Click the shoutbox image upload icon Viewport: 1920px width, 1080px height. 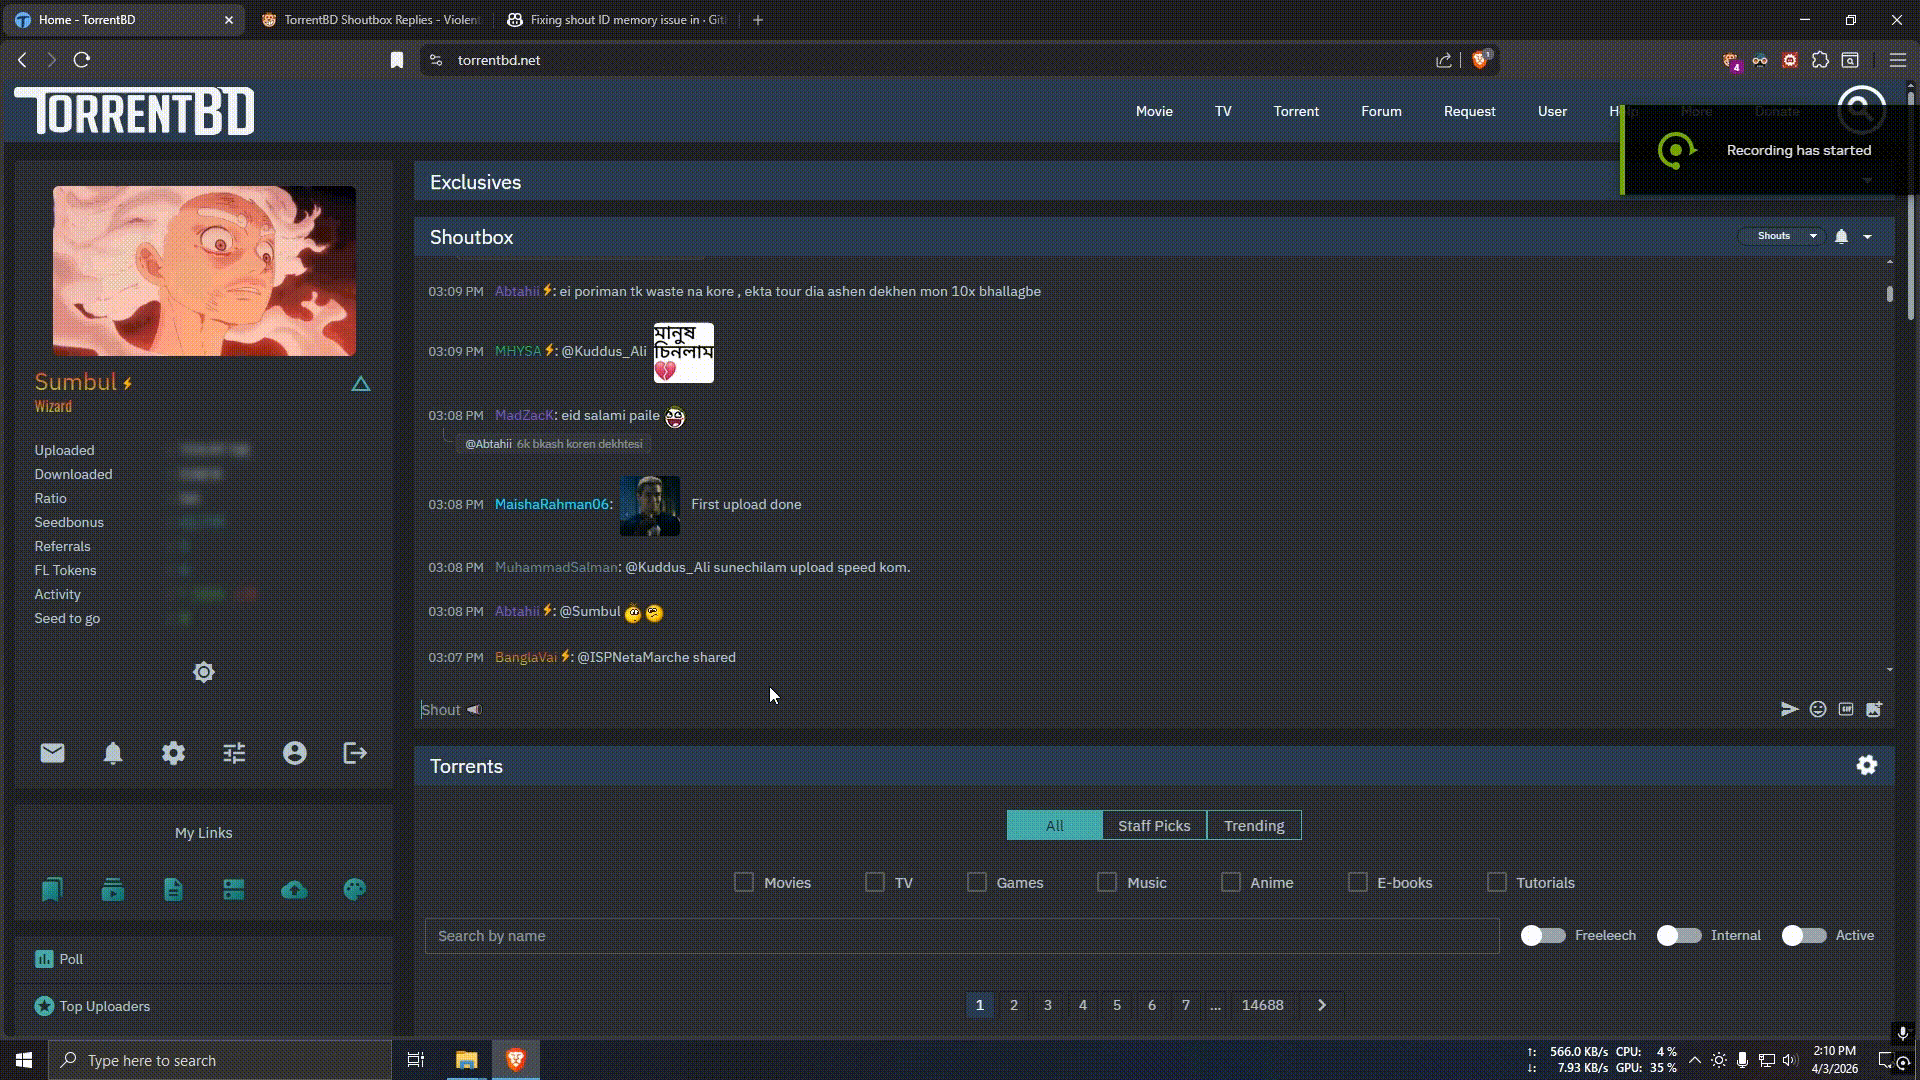coord(1874,709)
